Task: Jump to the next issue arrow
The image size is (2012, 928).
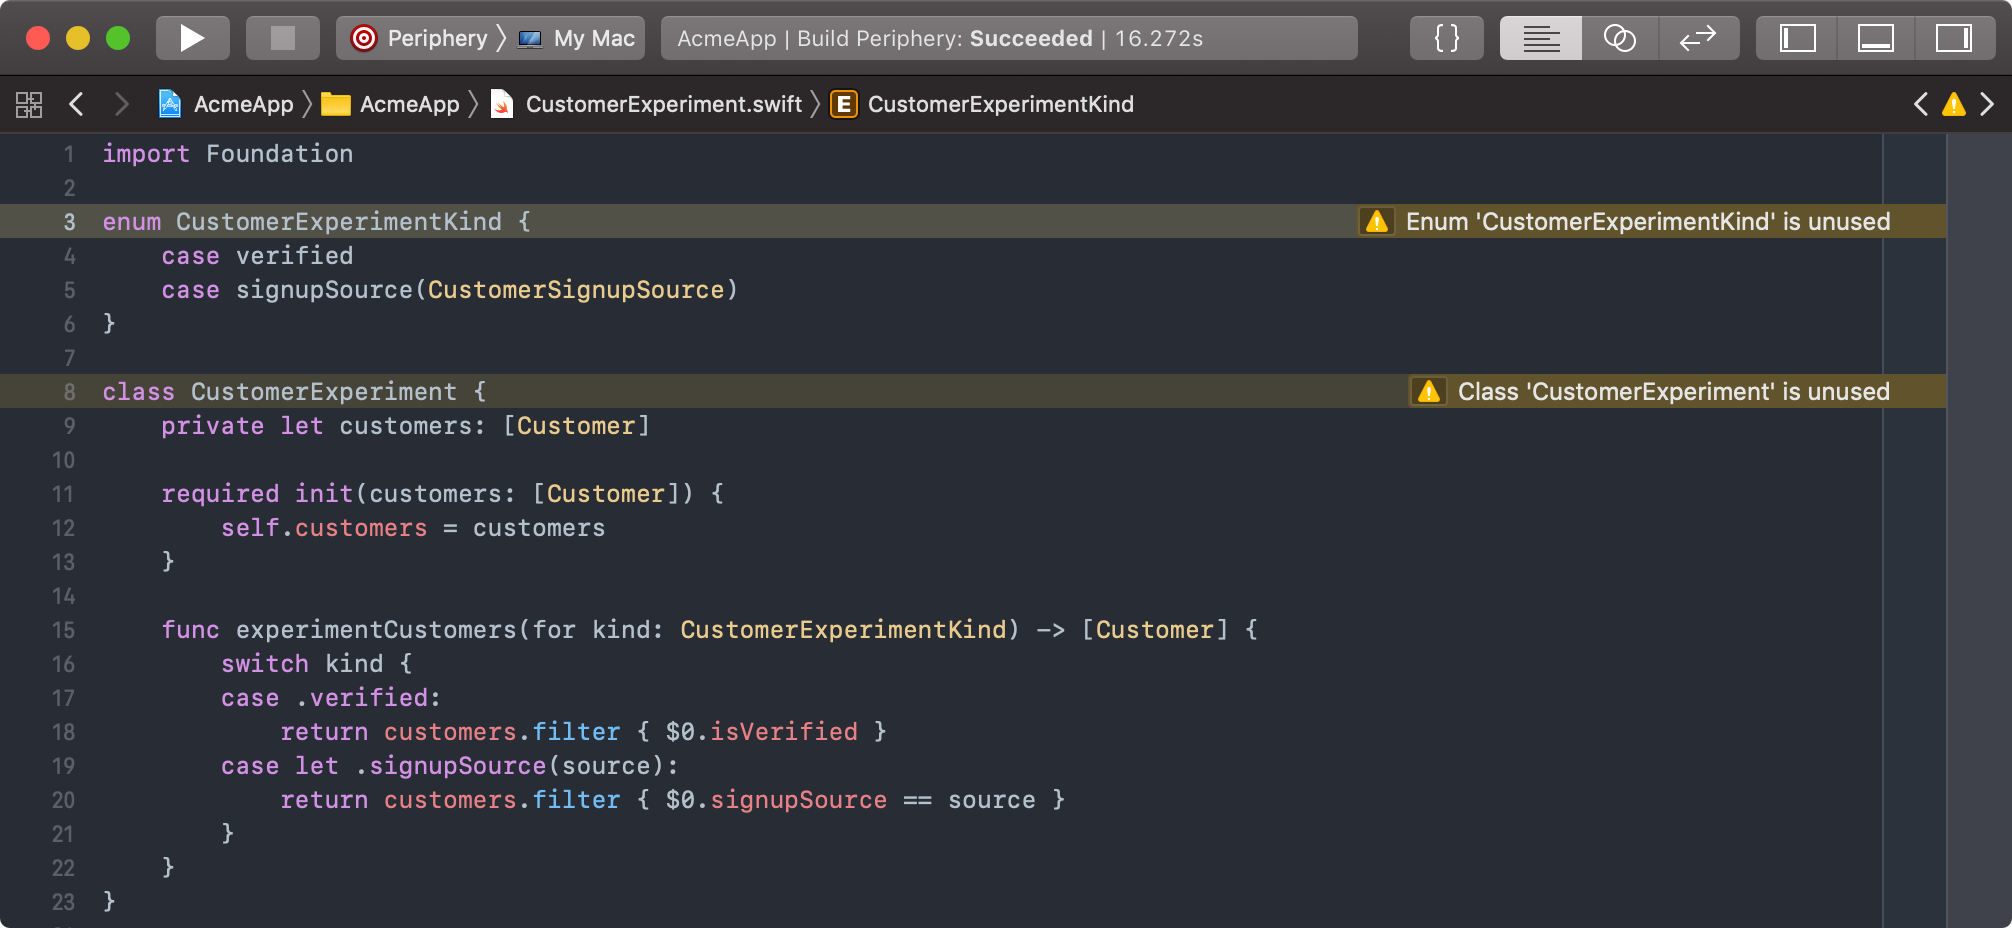Action: coord(1987,104)
